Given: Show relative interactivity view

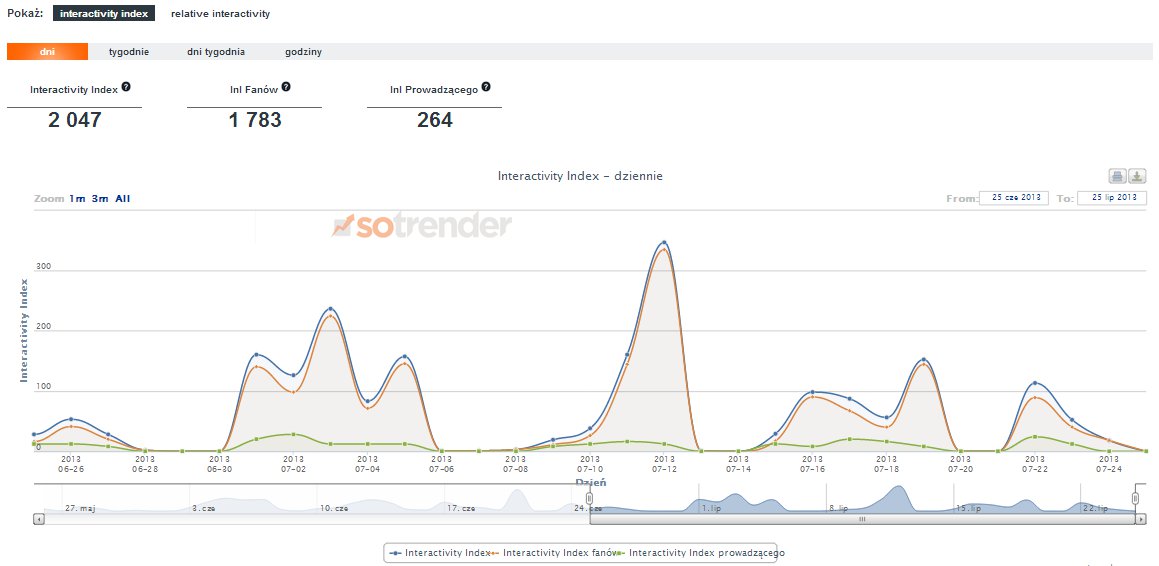Looking at the screenshot, I should [x=220, y=14].
